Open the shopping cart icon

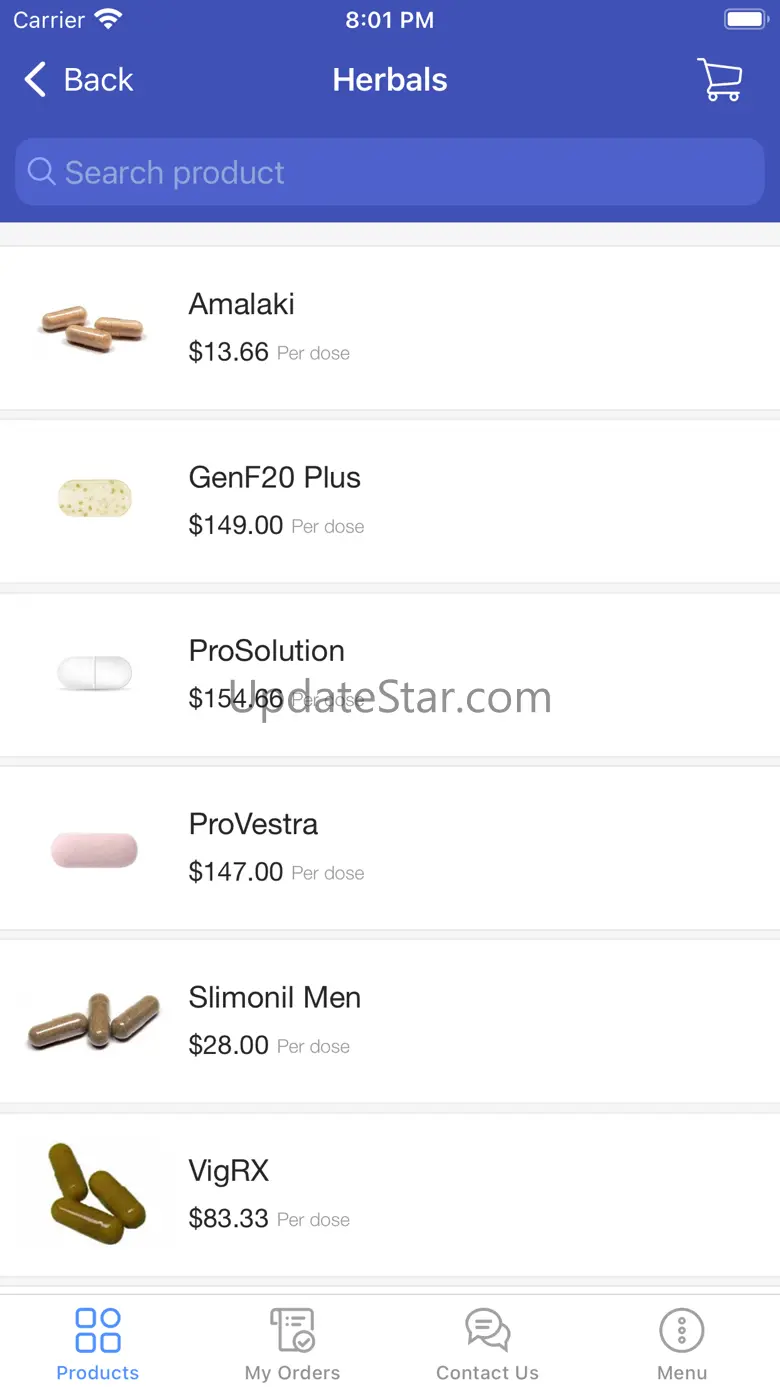pyautogui.click(x=719, y=80)
